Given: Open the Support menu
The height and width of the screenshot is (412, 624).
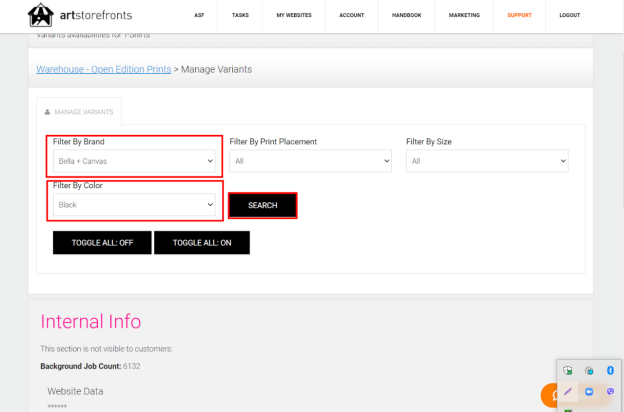Looking at the screenshot, I should coord(519,15).
